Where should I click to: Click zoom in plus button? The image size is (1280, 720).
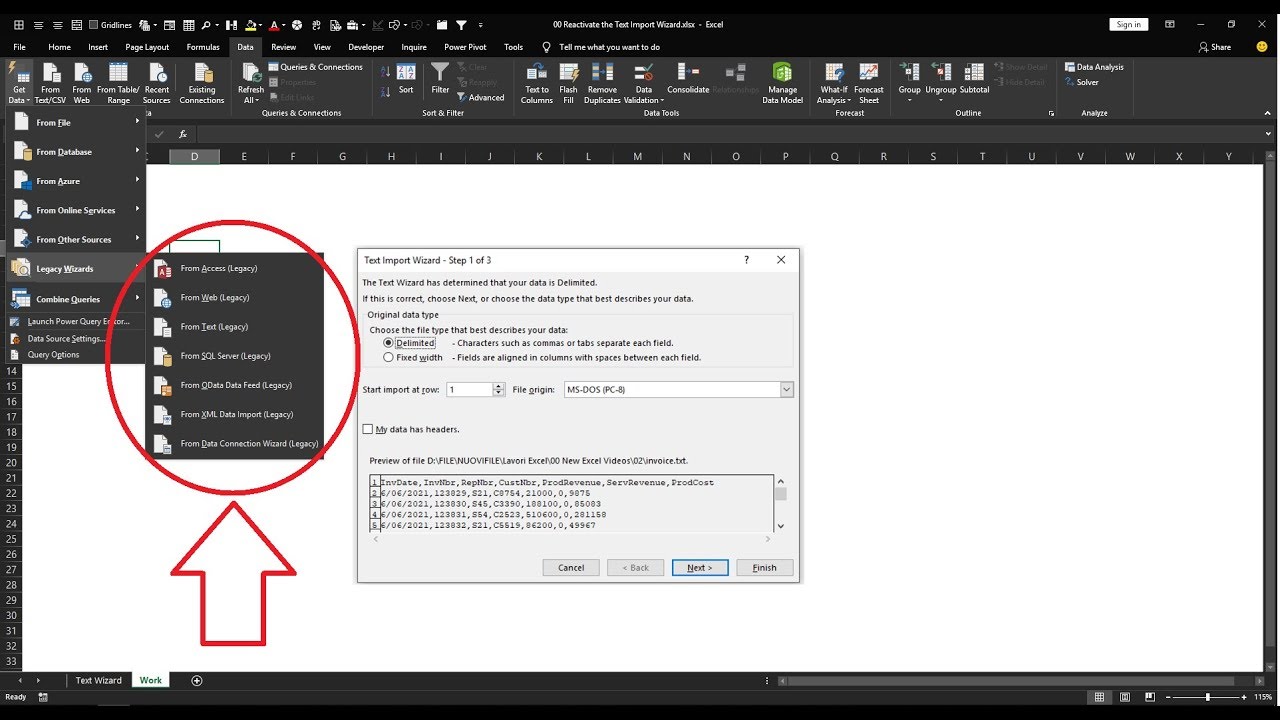1246,697
